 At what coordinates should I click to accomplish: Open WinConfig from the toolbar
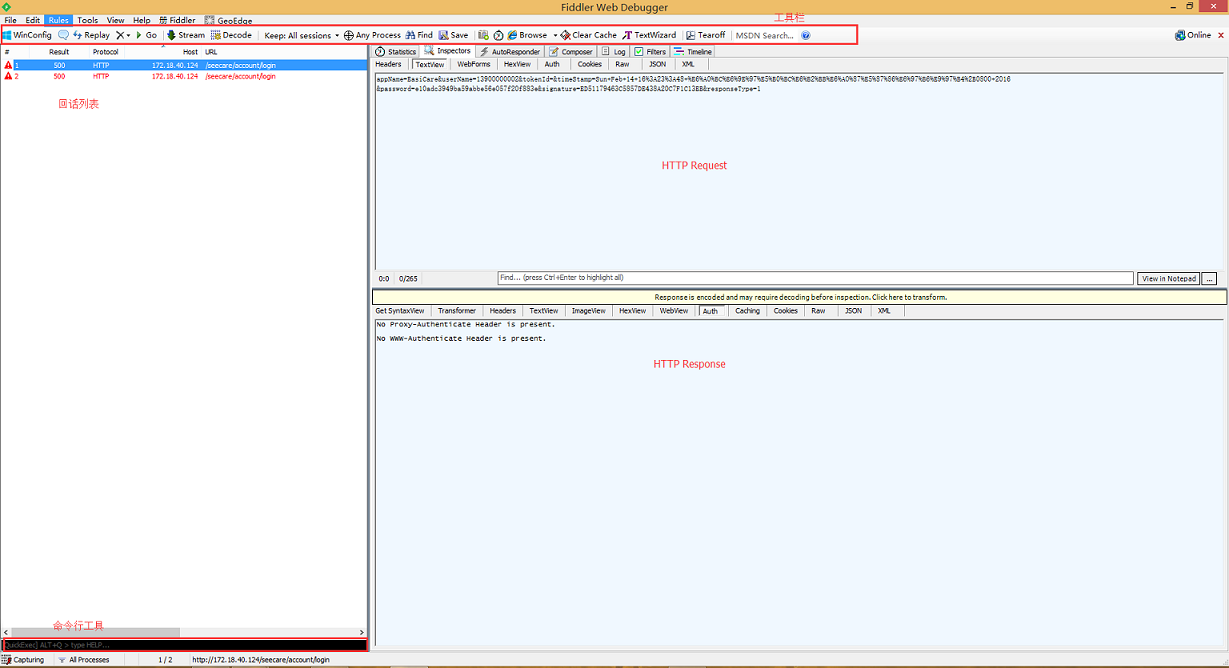pos(27,35)
